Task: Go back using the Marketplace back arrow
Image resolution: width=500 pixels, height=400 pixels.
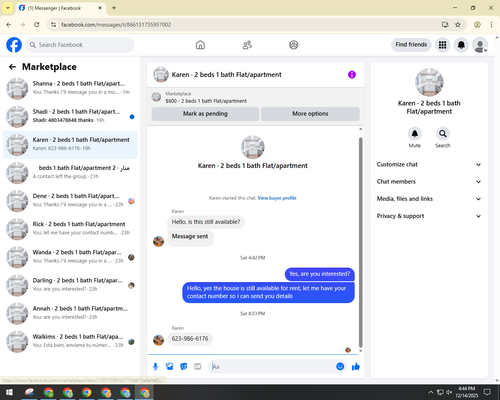Action: pyautogui.click(x=12, y=67)
